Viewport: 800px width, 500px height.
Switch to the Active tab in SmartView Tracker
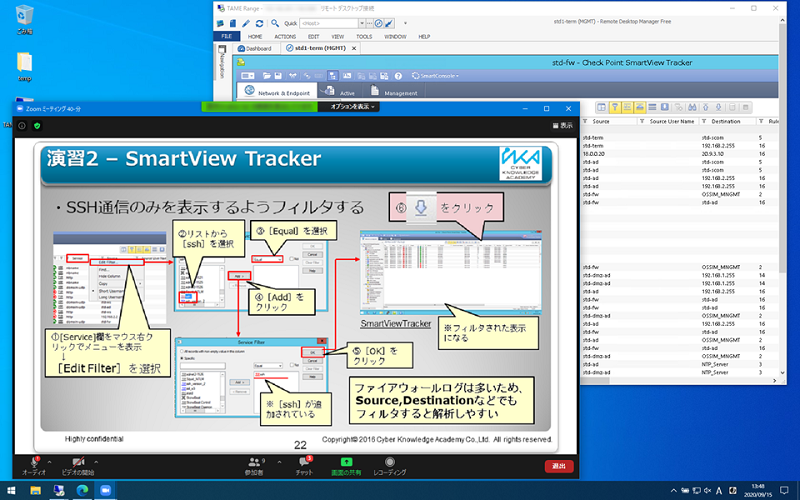click(340, 92)
